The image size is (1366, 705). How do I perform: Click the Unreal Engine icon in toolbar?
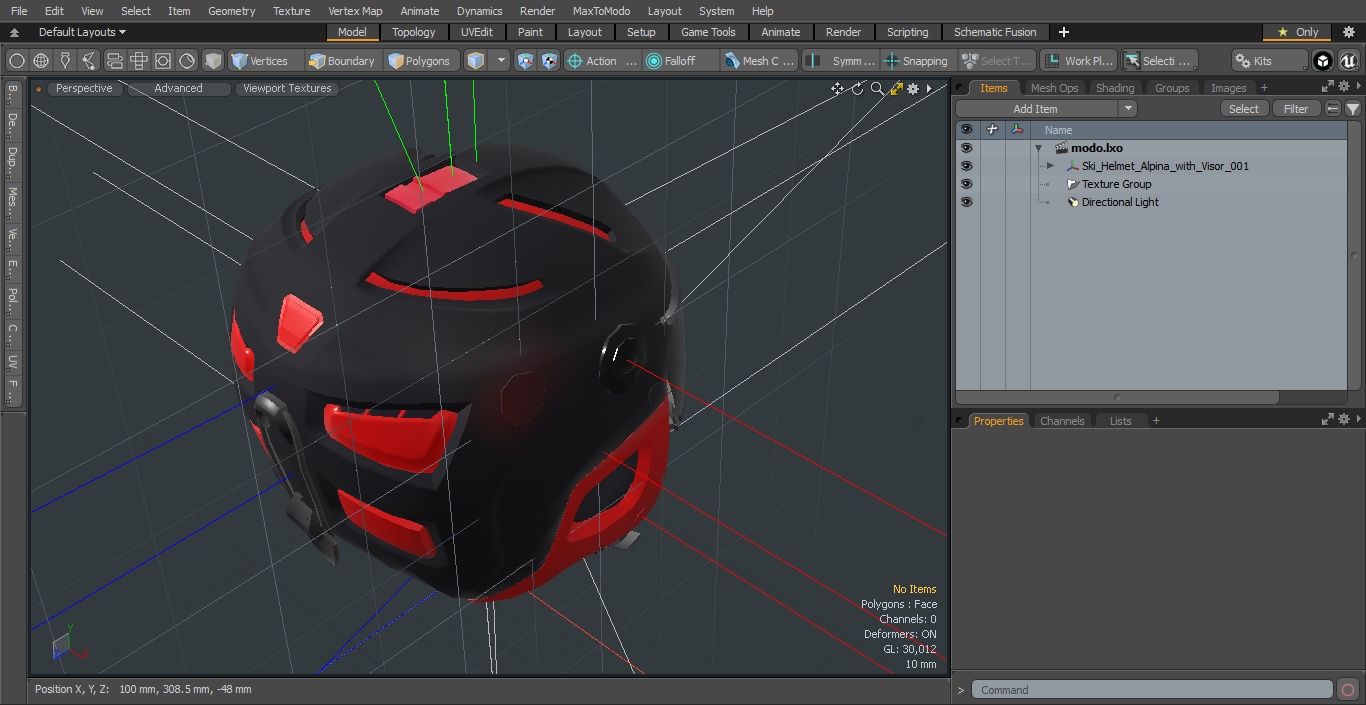[x=1348, y=61]
